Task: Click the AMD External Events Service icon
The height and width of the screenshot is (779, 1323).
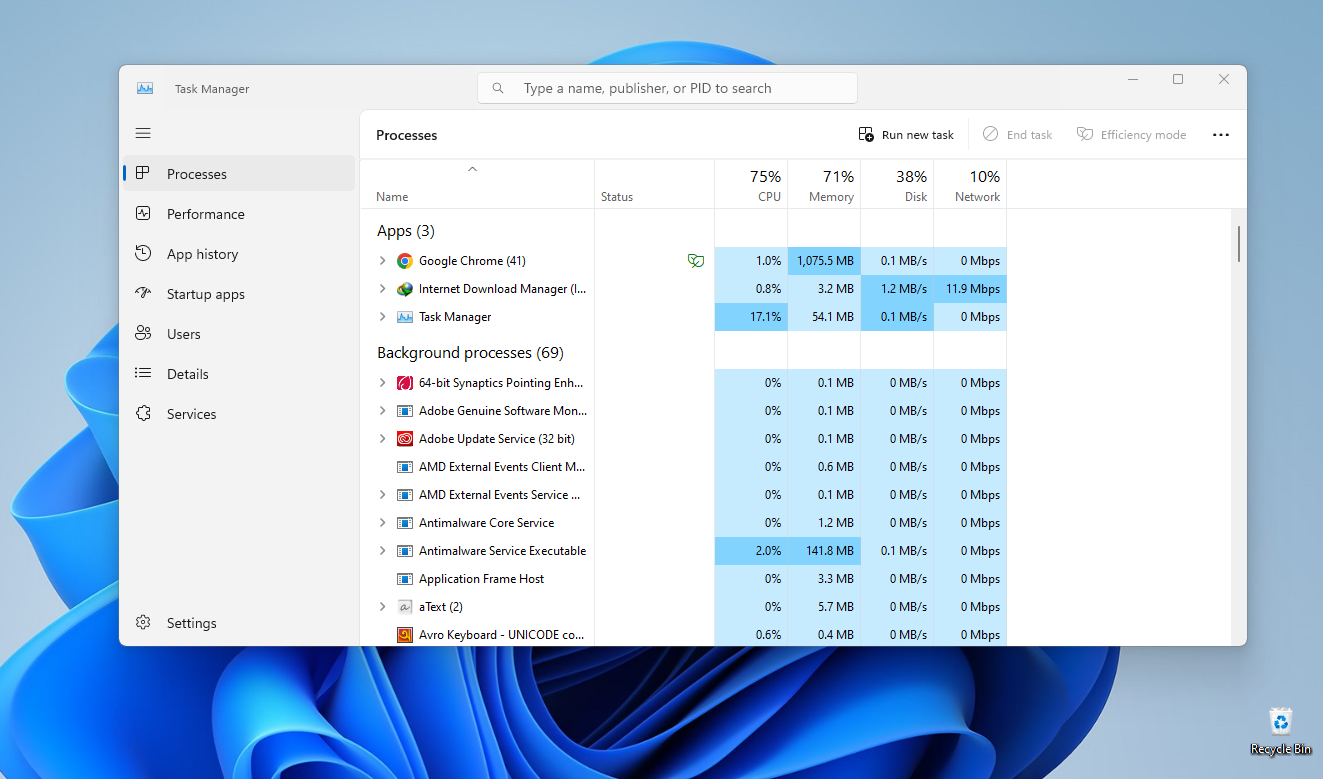Action: (405, 495)
